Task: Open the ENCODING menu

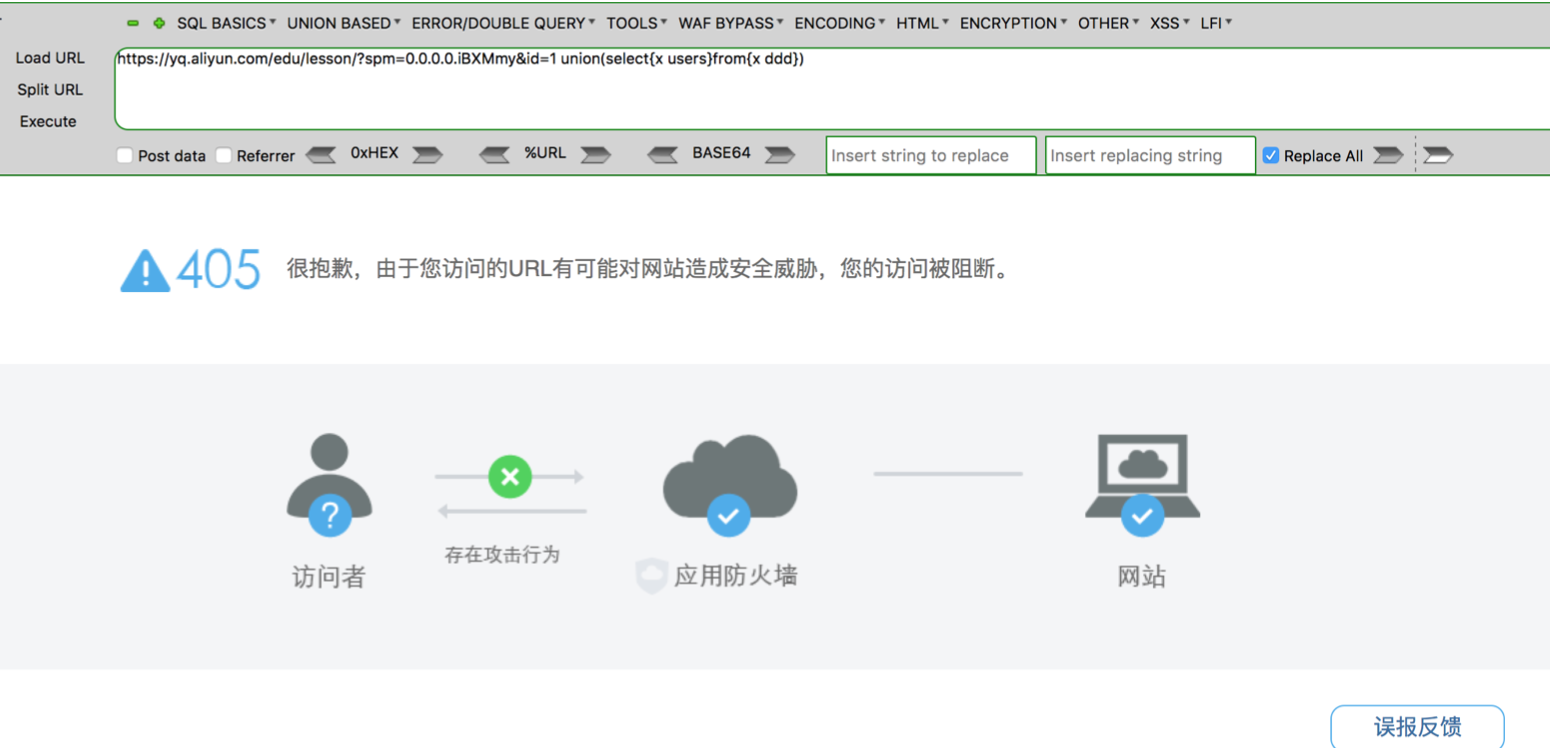Action: (839, 23)
